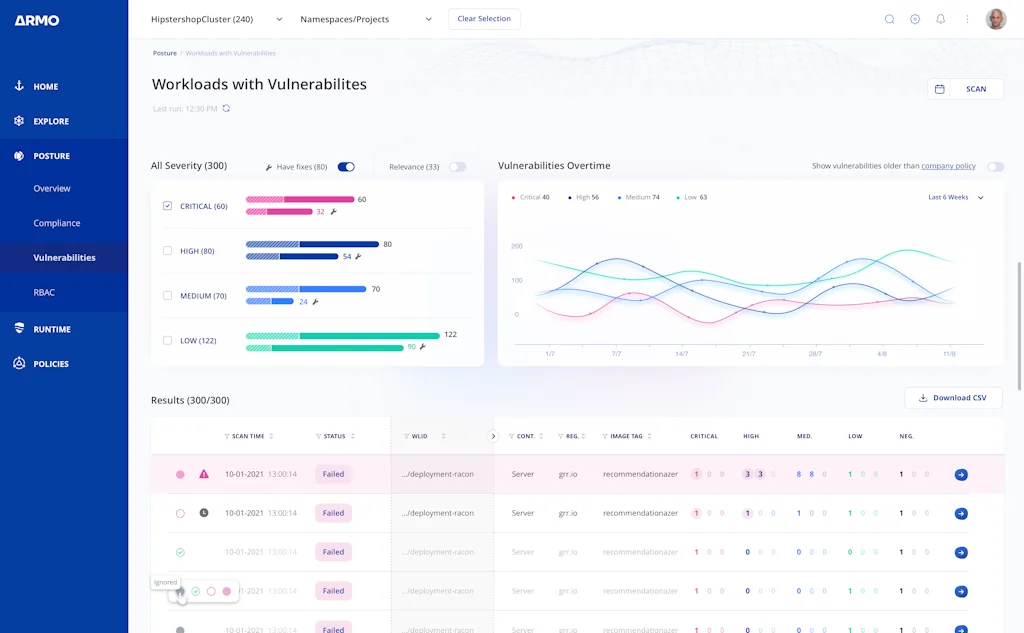
Task: Click the search icon in top bar
Action: [x=889, y=19]
